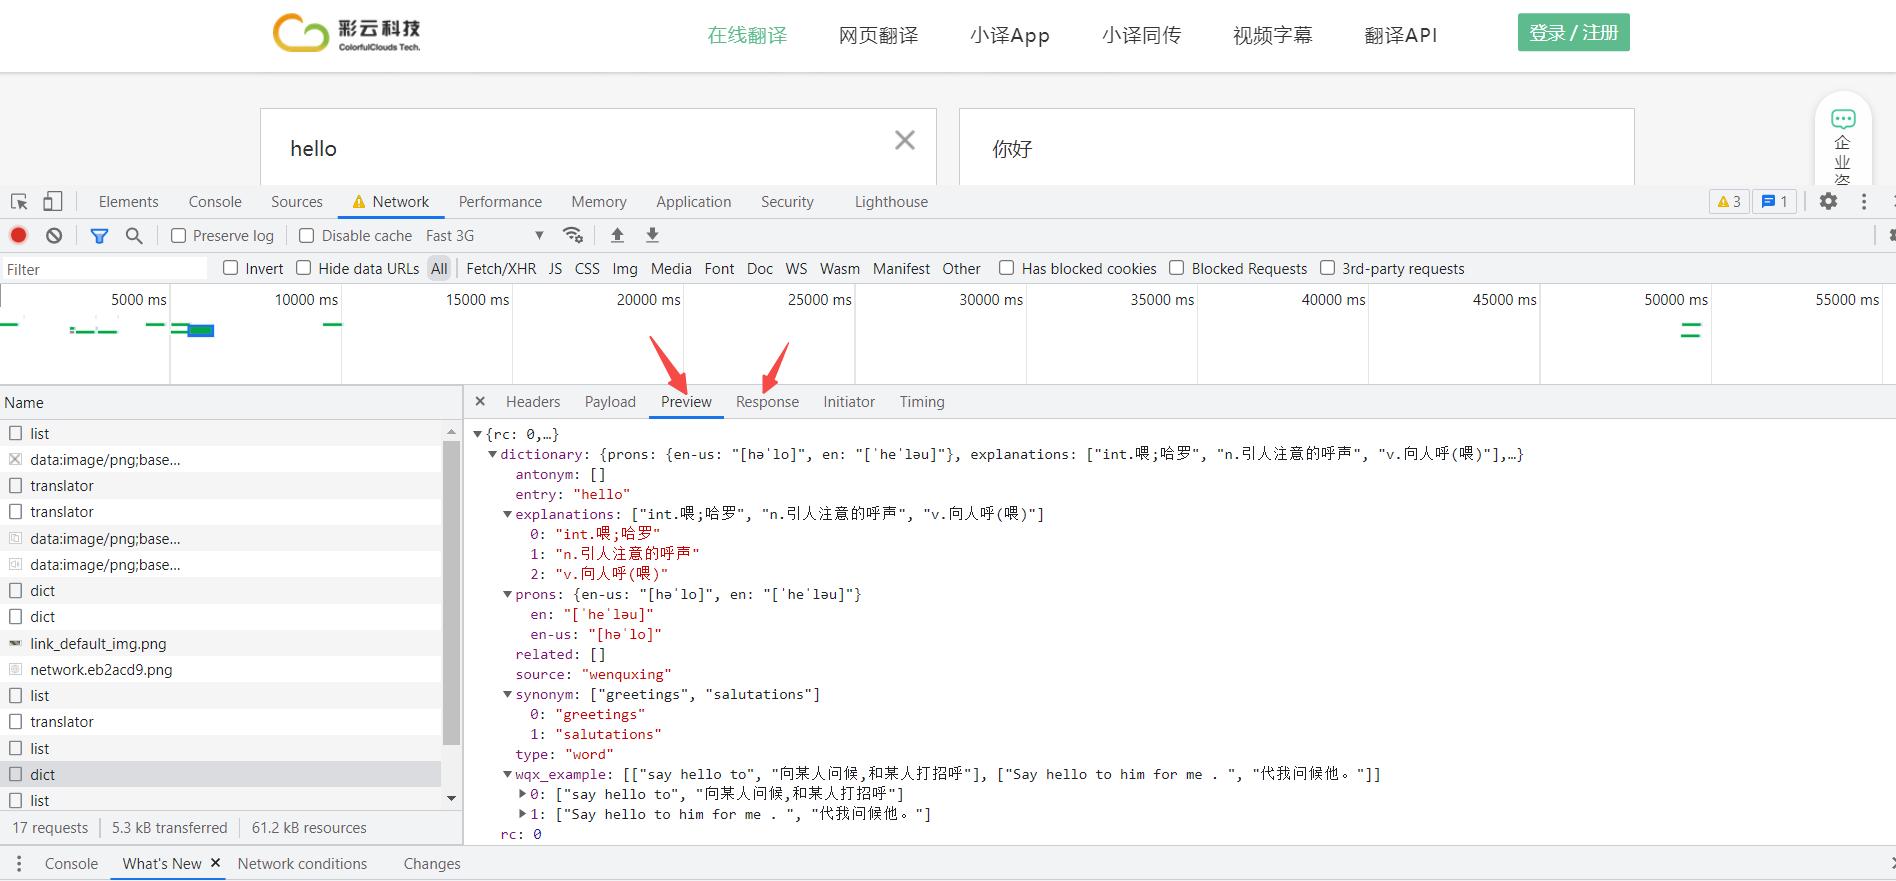Select the inspect element picker icon

(19, 202)
